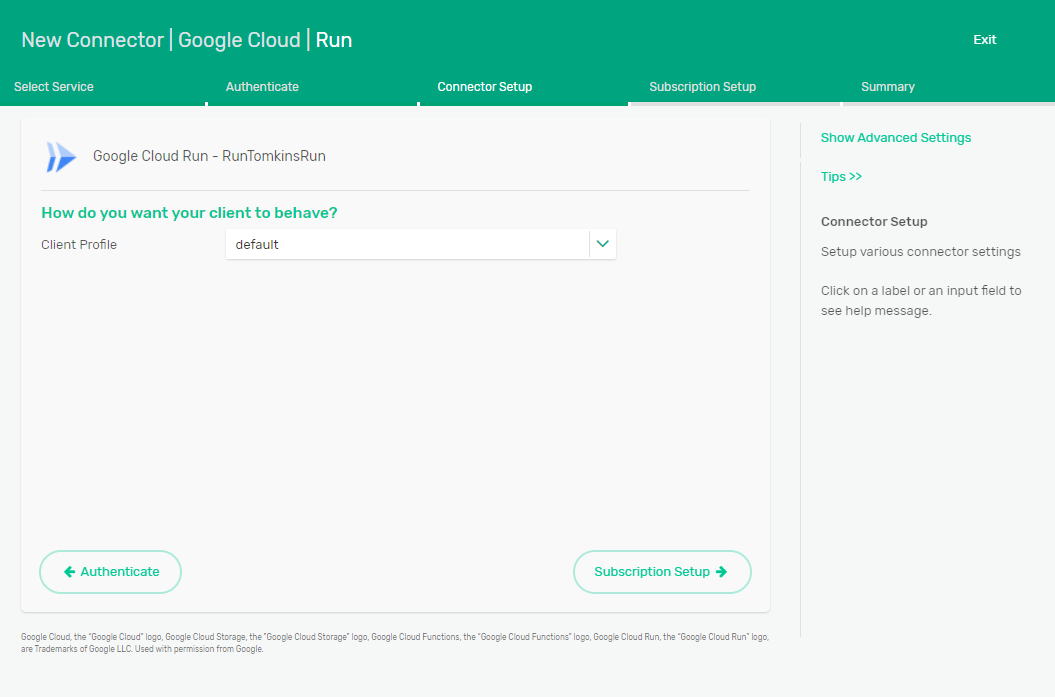Click the right arrow icon on Subscription Setup button

[721, 572]
